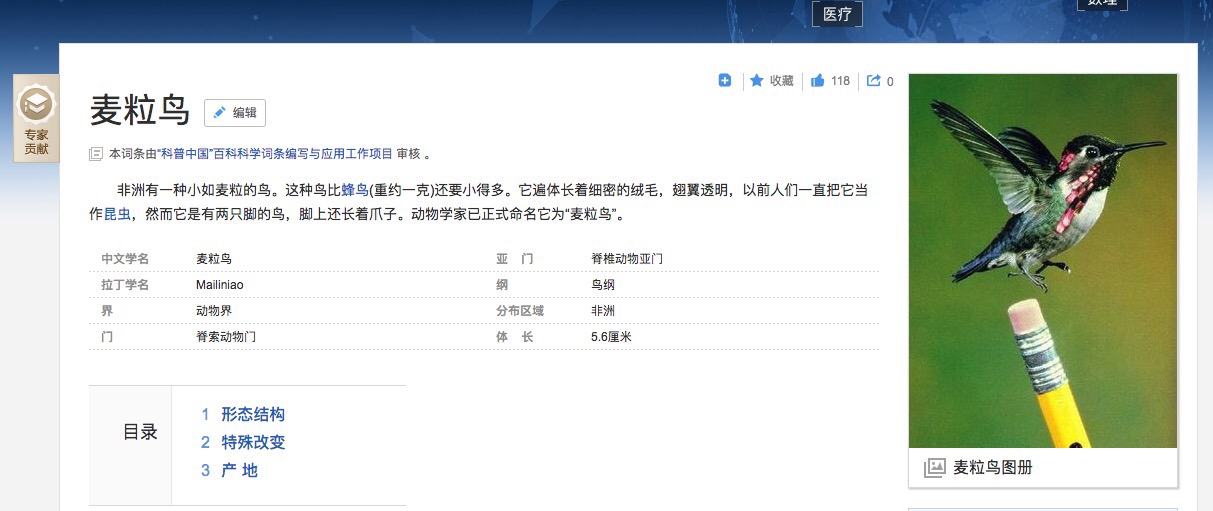Open the 昆虫 hyperlink
The width and height of the screenshot is (1213, 511).
pyautogui.click(x=117, y=214)
